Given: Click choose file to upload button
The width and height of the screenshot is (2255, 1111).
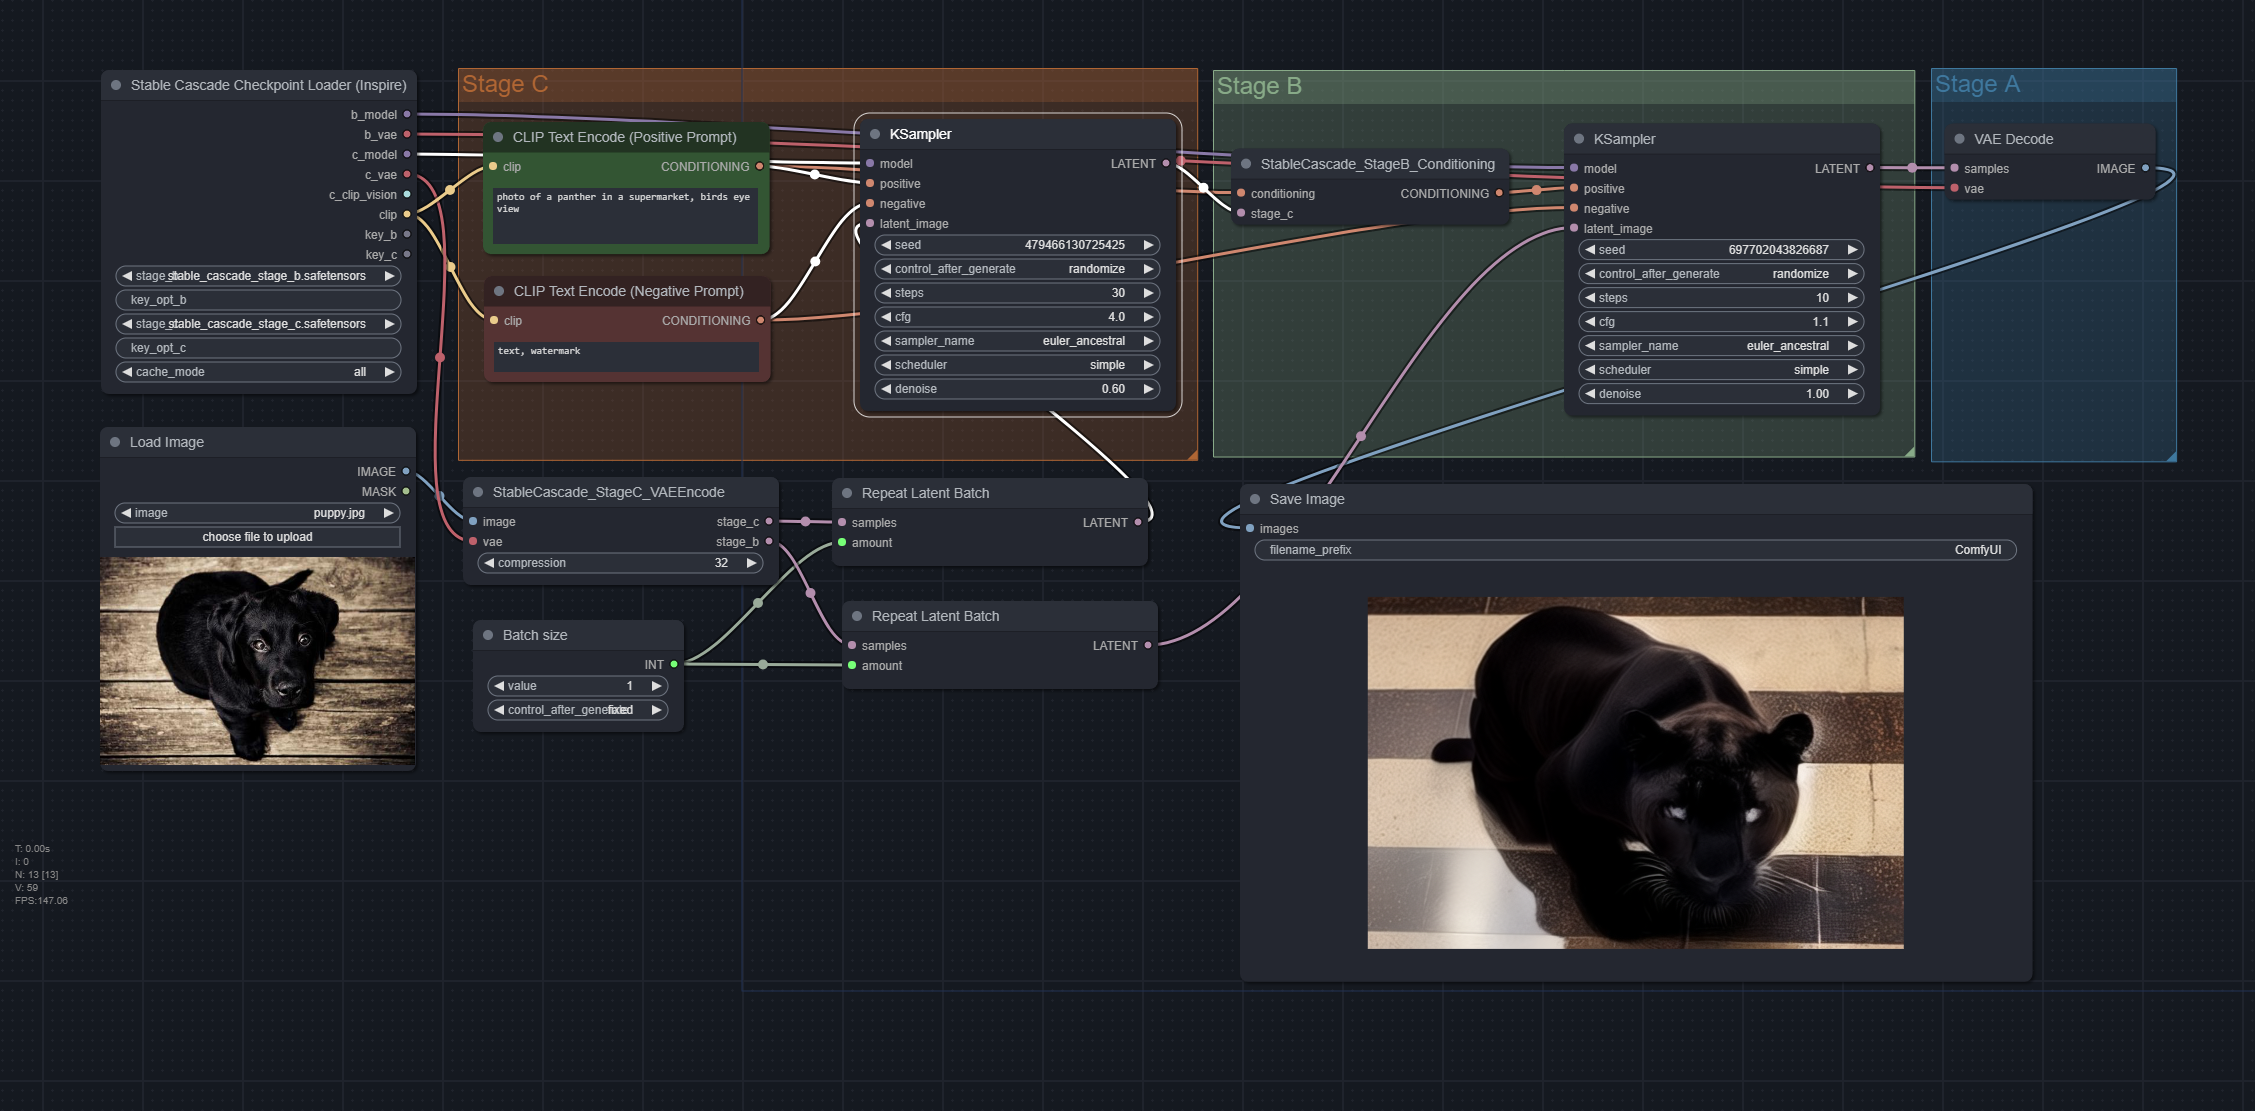Looking at the screenshot, I should click(x=257, y=537).
